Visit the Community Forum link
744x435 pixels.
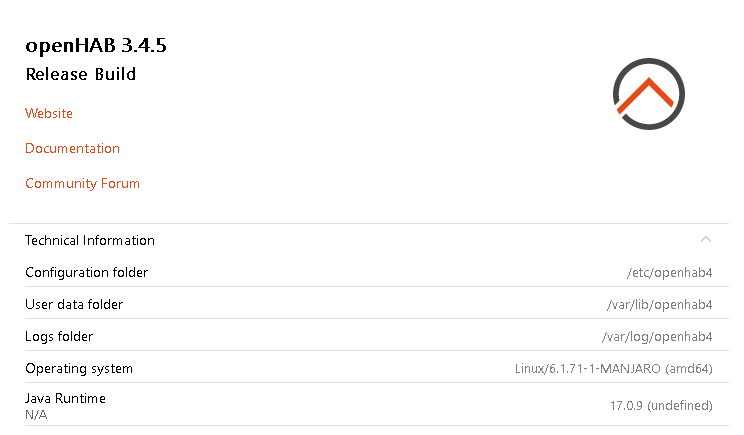click(83, 184)
